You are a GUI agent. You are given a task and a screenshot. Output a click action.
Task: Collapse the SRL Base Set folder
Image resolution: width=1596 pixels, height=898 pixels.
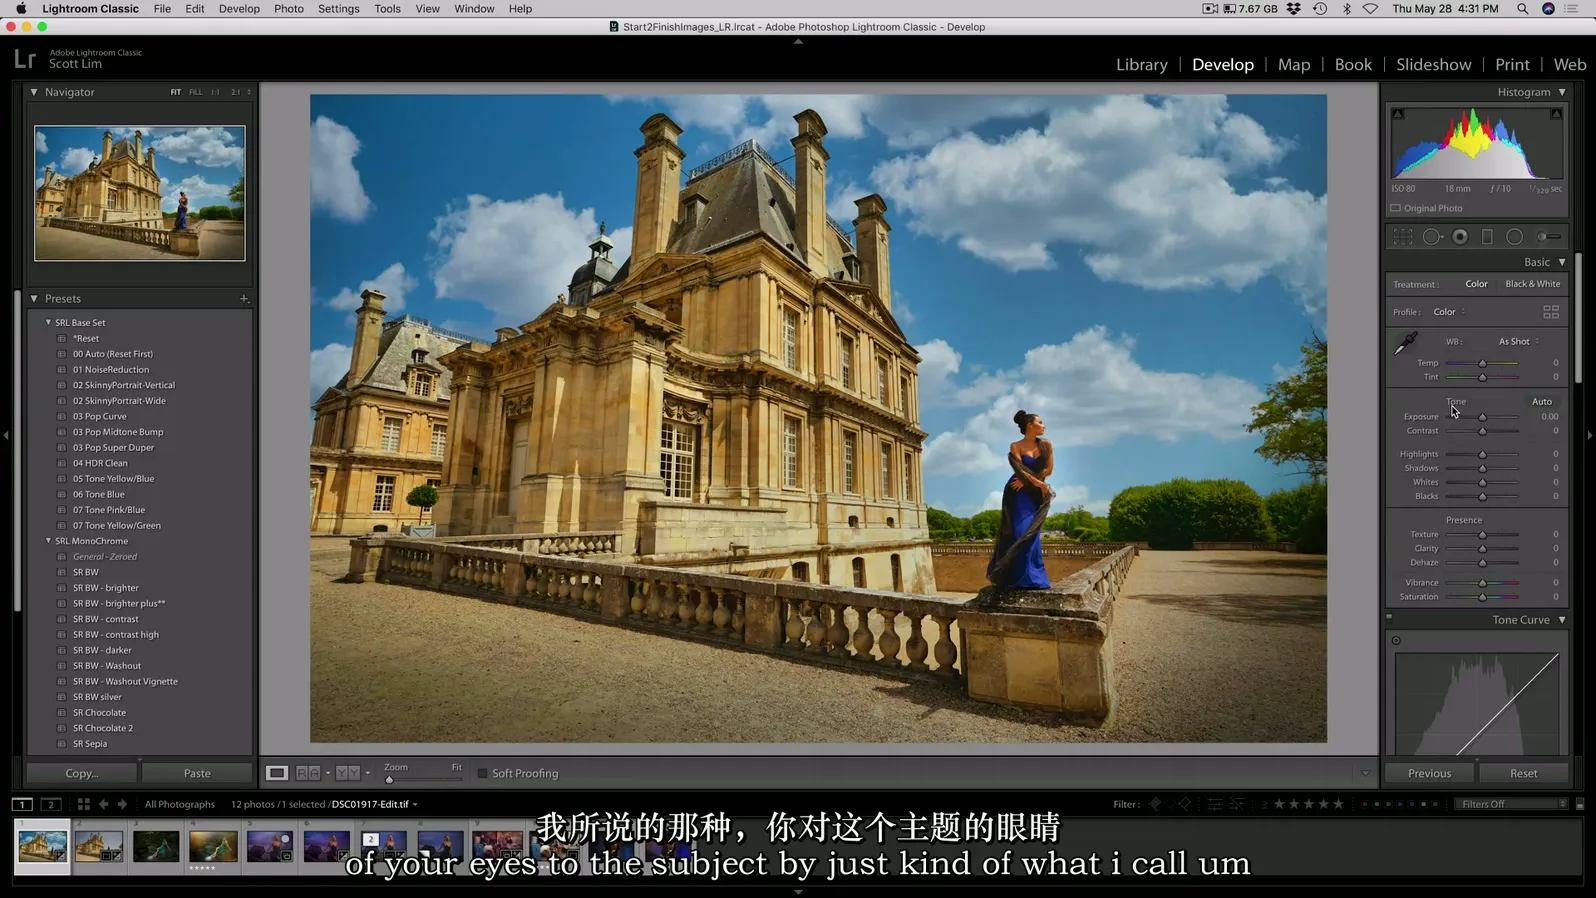[48, 323]
